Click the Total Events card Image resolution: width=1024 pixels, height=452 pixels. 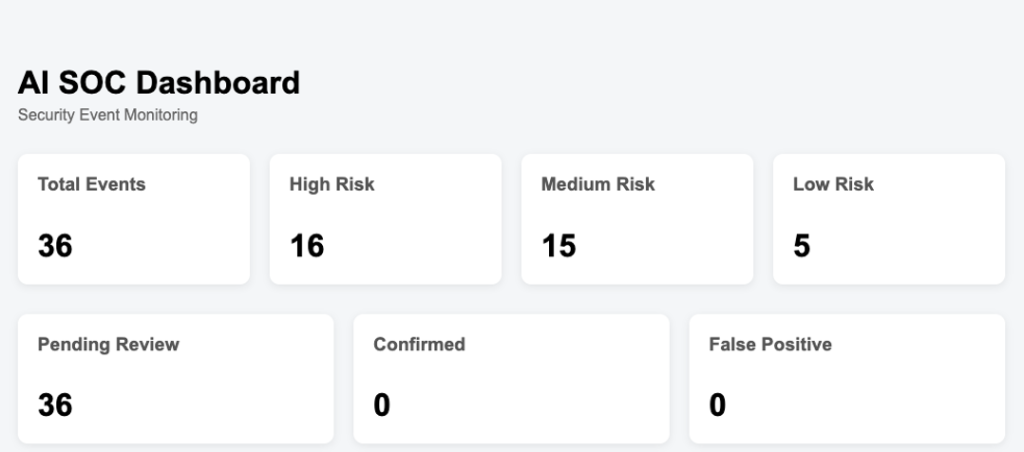click(x=134, y=219)
